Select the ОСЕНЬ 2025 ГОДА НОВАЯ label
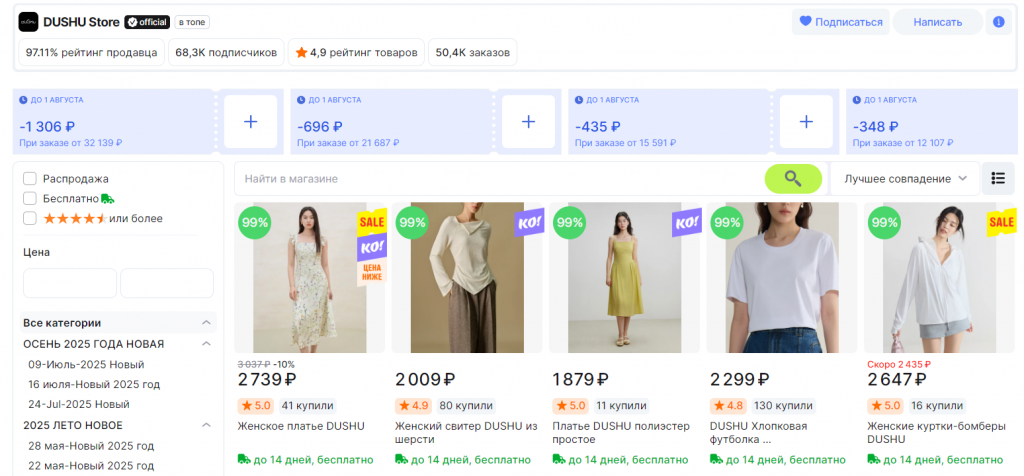The width and height of the screenshot is (1024, 476). tap(93, 344)
